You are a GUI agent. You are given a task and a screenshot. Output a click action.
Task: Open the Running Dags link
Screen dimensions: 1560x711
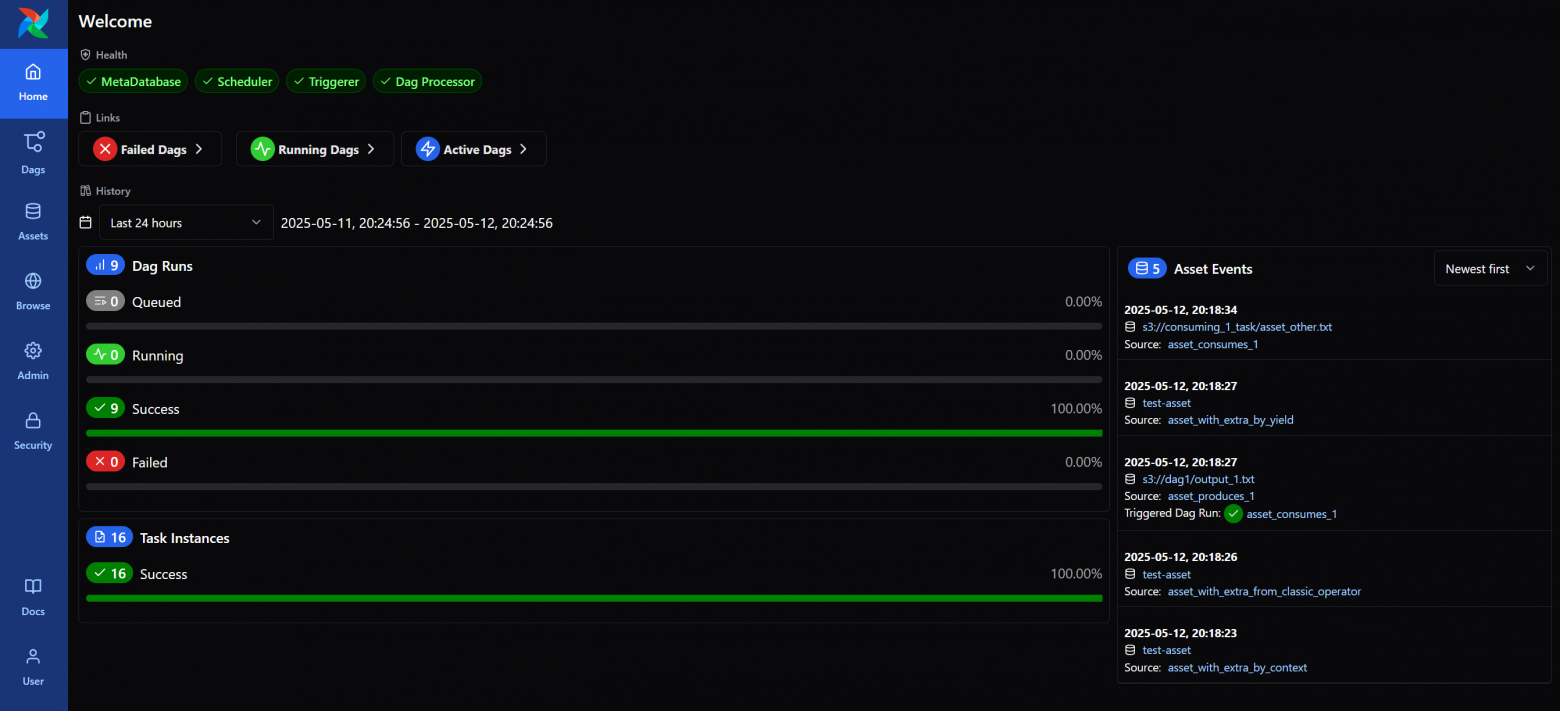pos(315,149)
